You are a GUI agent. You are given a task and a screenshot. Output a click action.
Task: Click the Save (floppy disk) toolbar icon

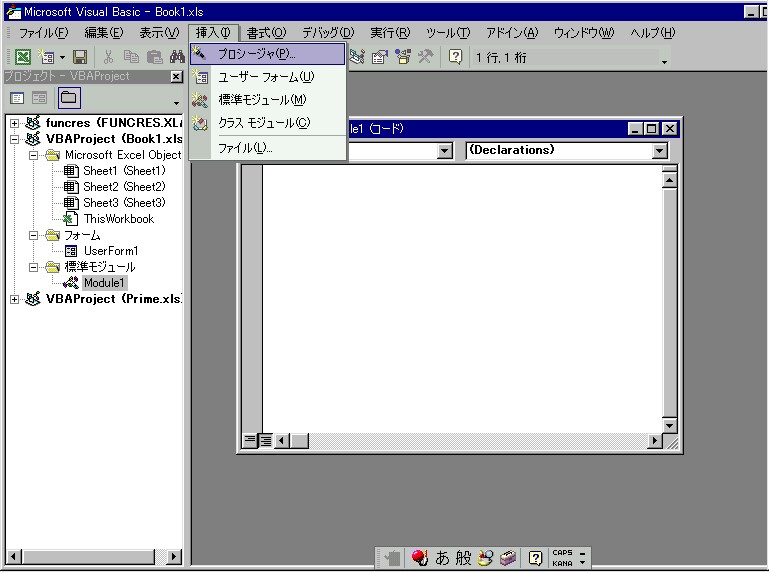tap(80, 57)
